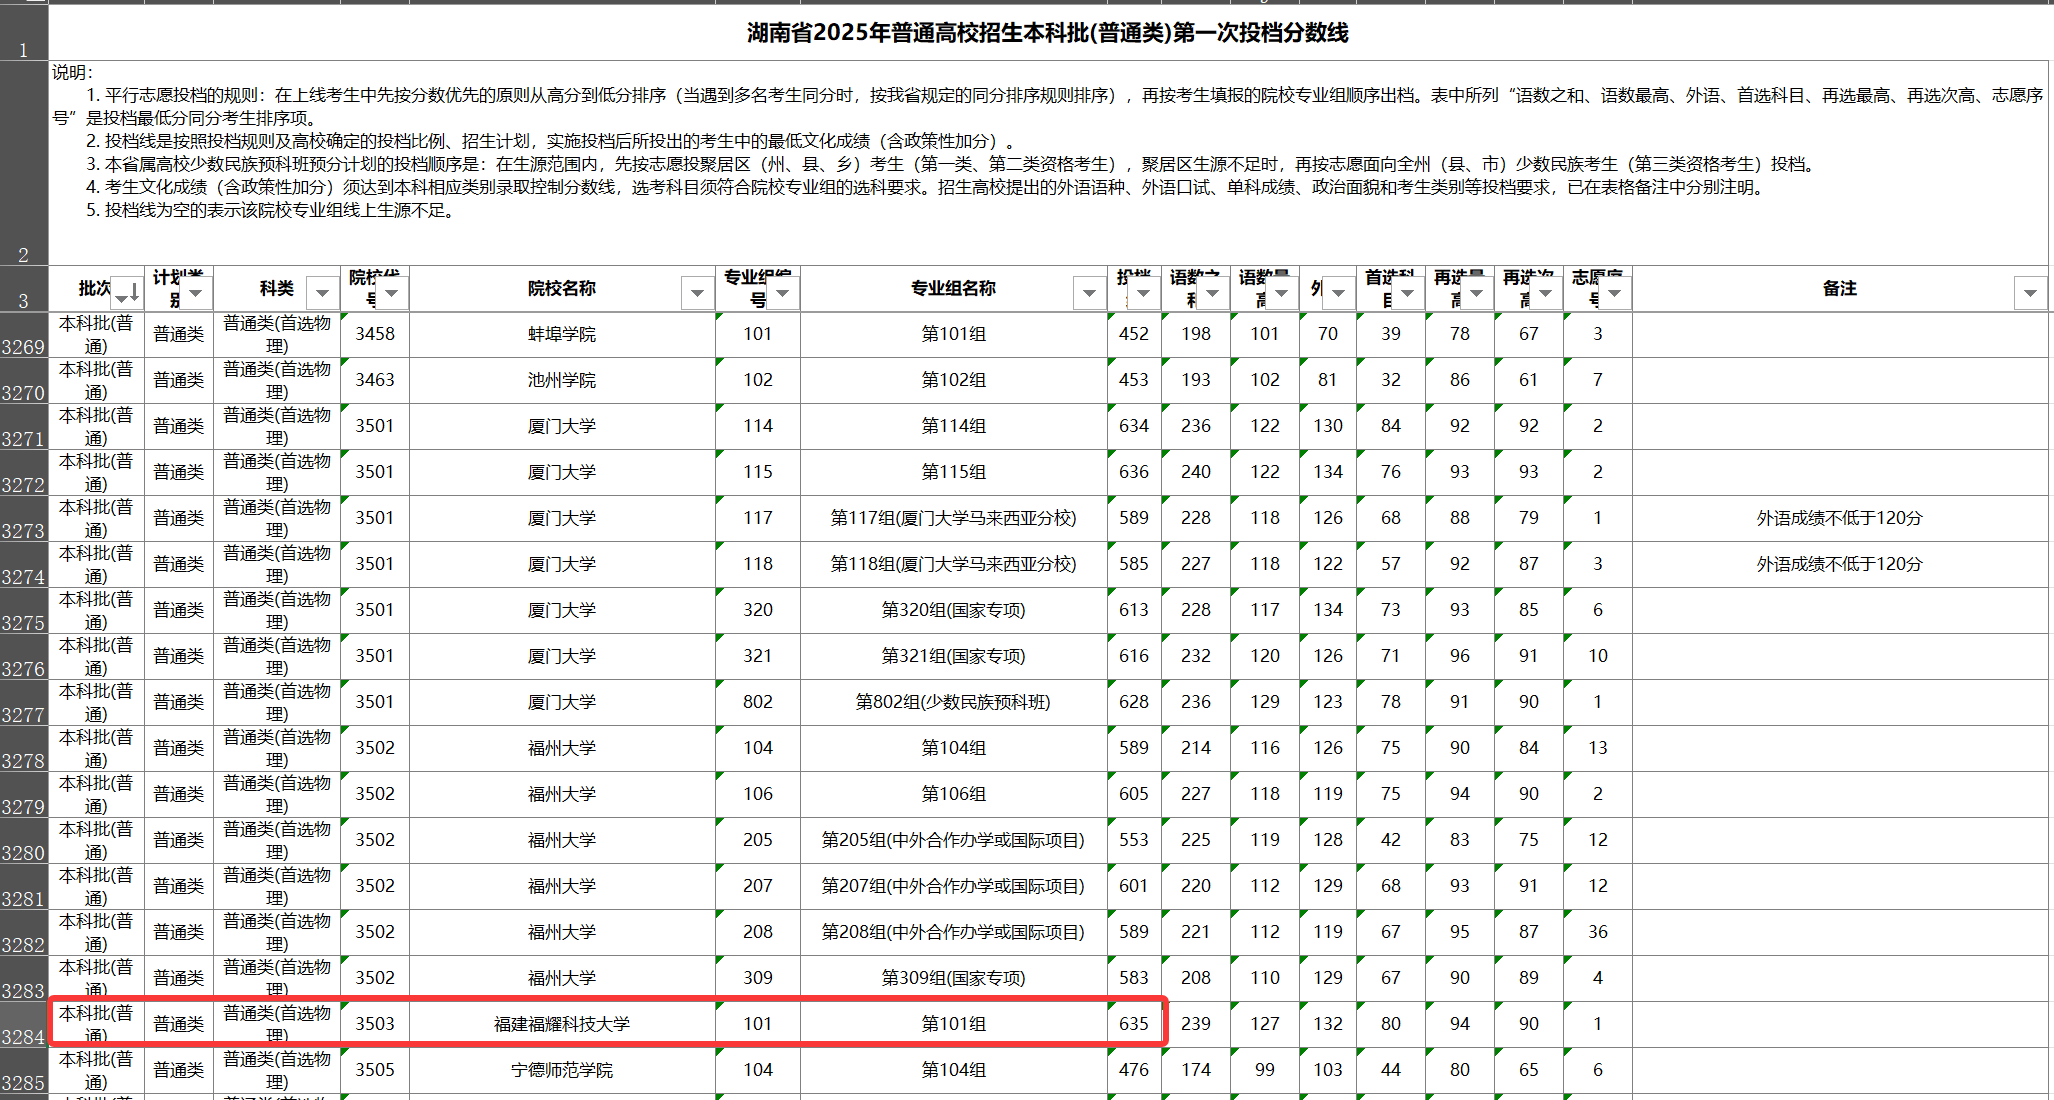Click the filter icon on 院校代号 column
This screenshot has width=2054, height=1100.
392,291
